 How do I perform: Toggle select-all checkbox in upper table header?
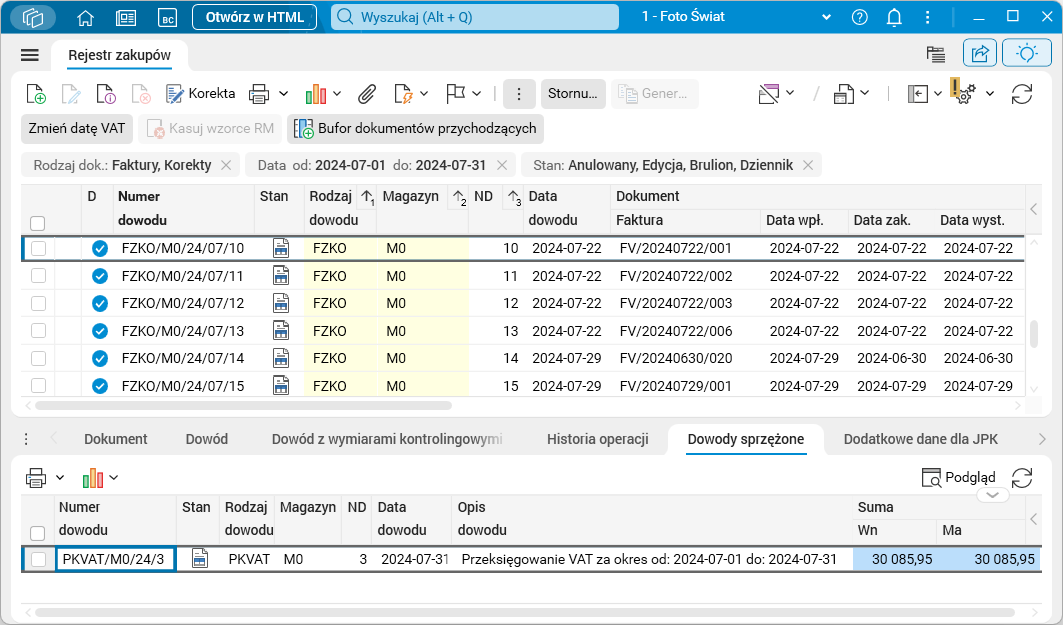[38, 223]
